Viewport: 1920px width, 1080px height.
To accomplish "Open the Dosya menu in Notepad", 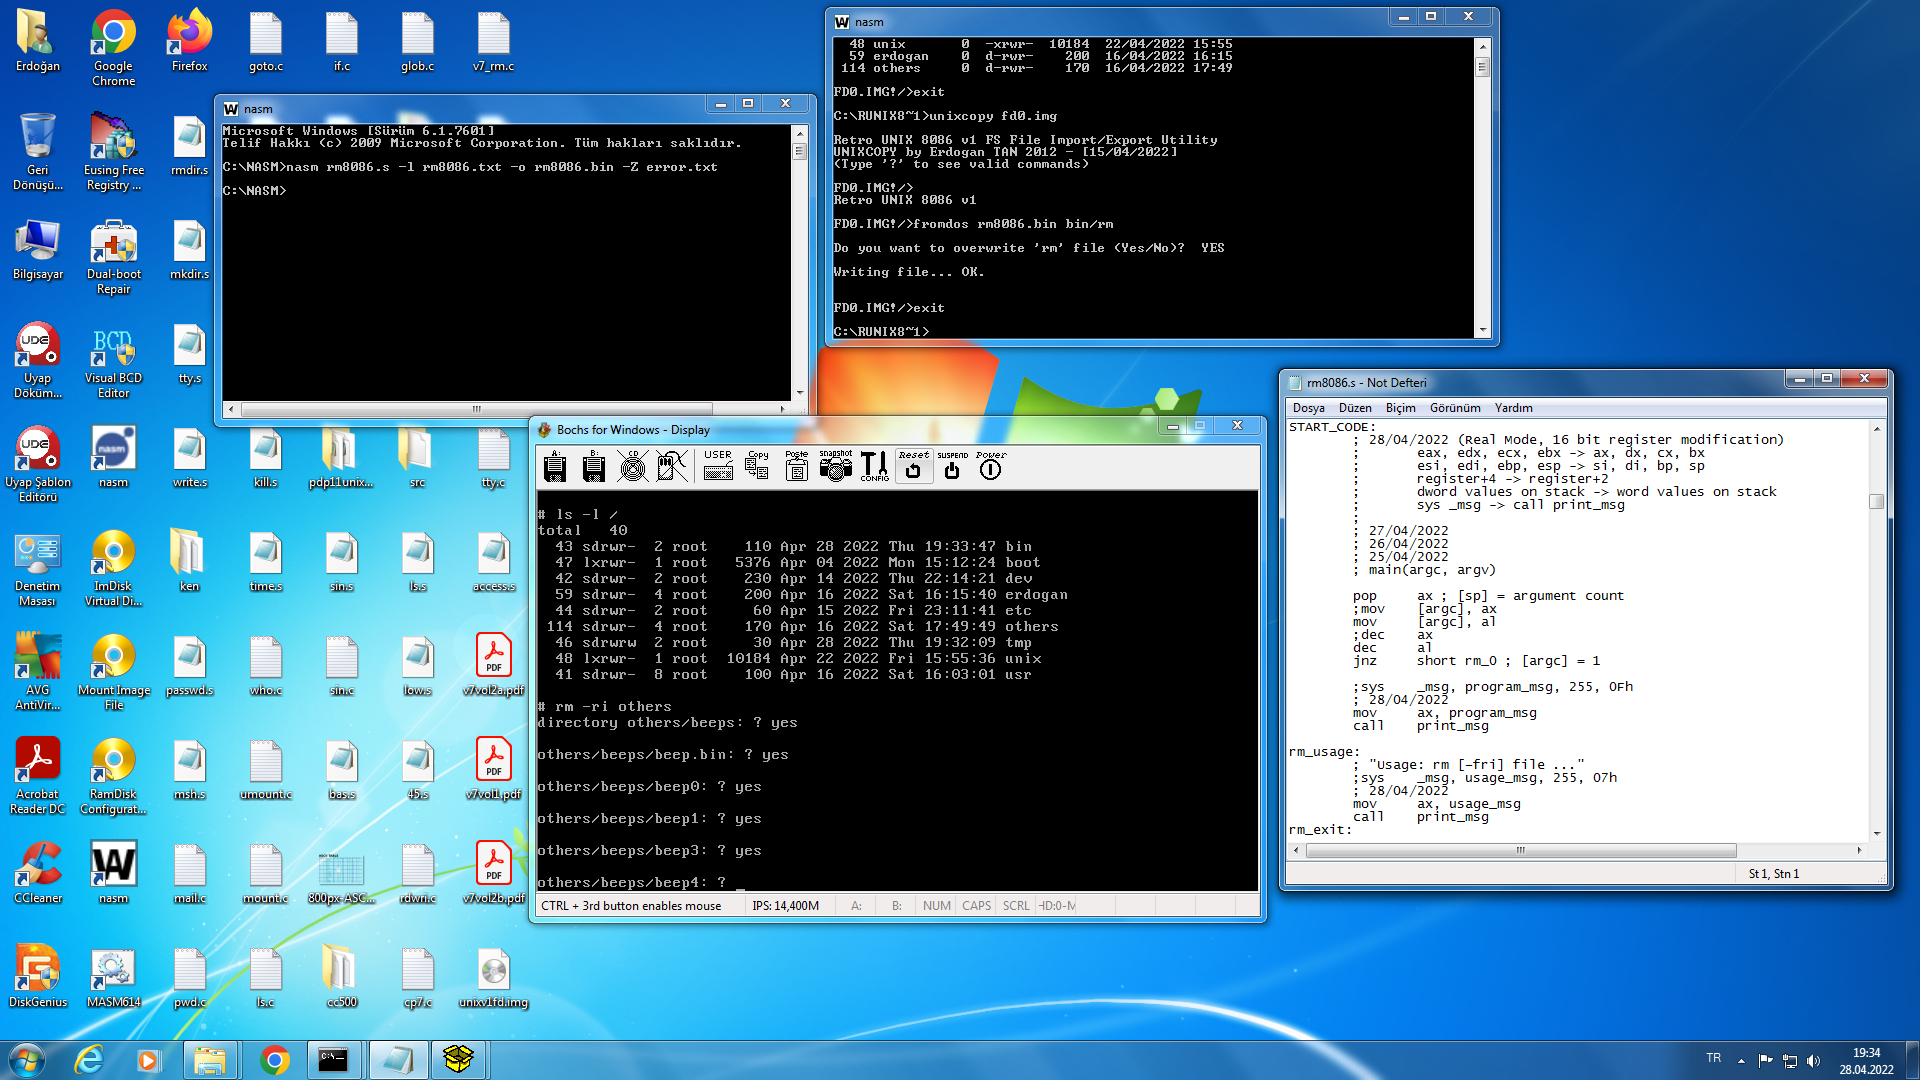I will (1308, 408).
